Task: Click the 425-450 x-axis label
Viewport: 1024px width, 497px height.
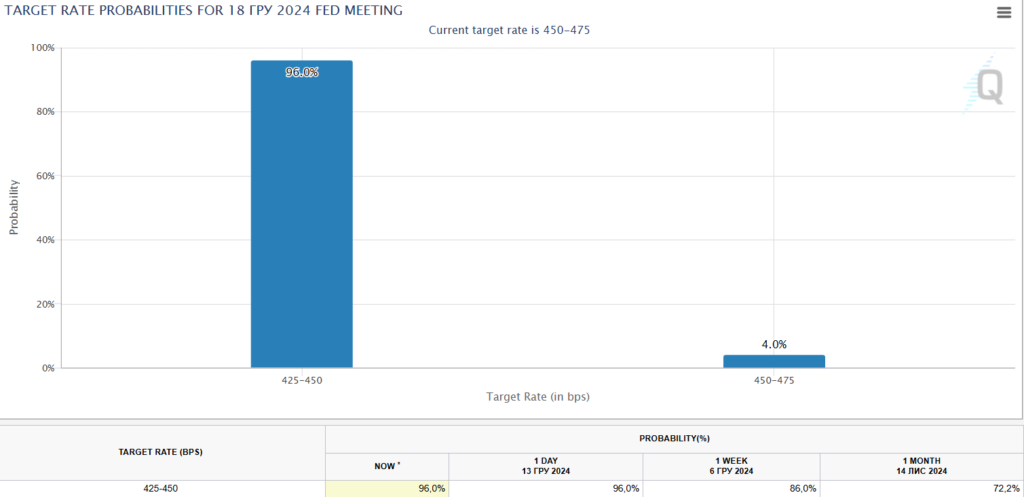Action: point(301,381)
